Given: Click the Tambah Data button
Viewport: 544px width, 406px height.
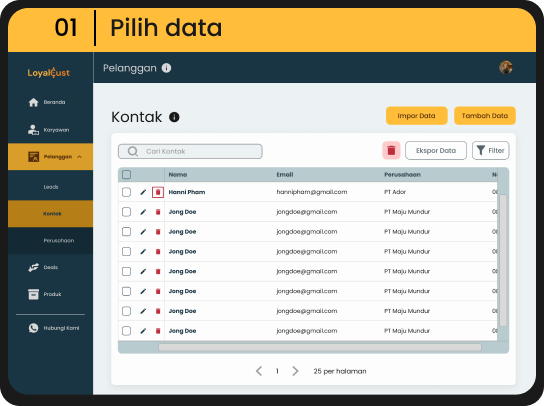Looking at the screenshot, I should 485,116.
